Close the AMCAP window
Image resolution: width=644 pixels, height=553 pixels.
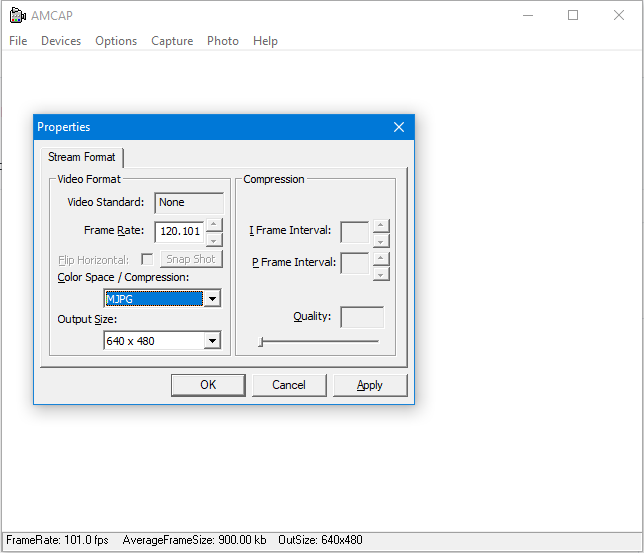click(x=619, y=16)
